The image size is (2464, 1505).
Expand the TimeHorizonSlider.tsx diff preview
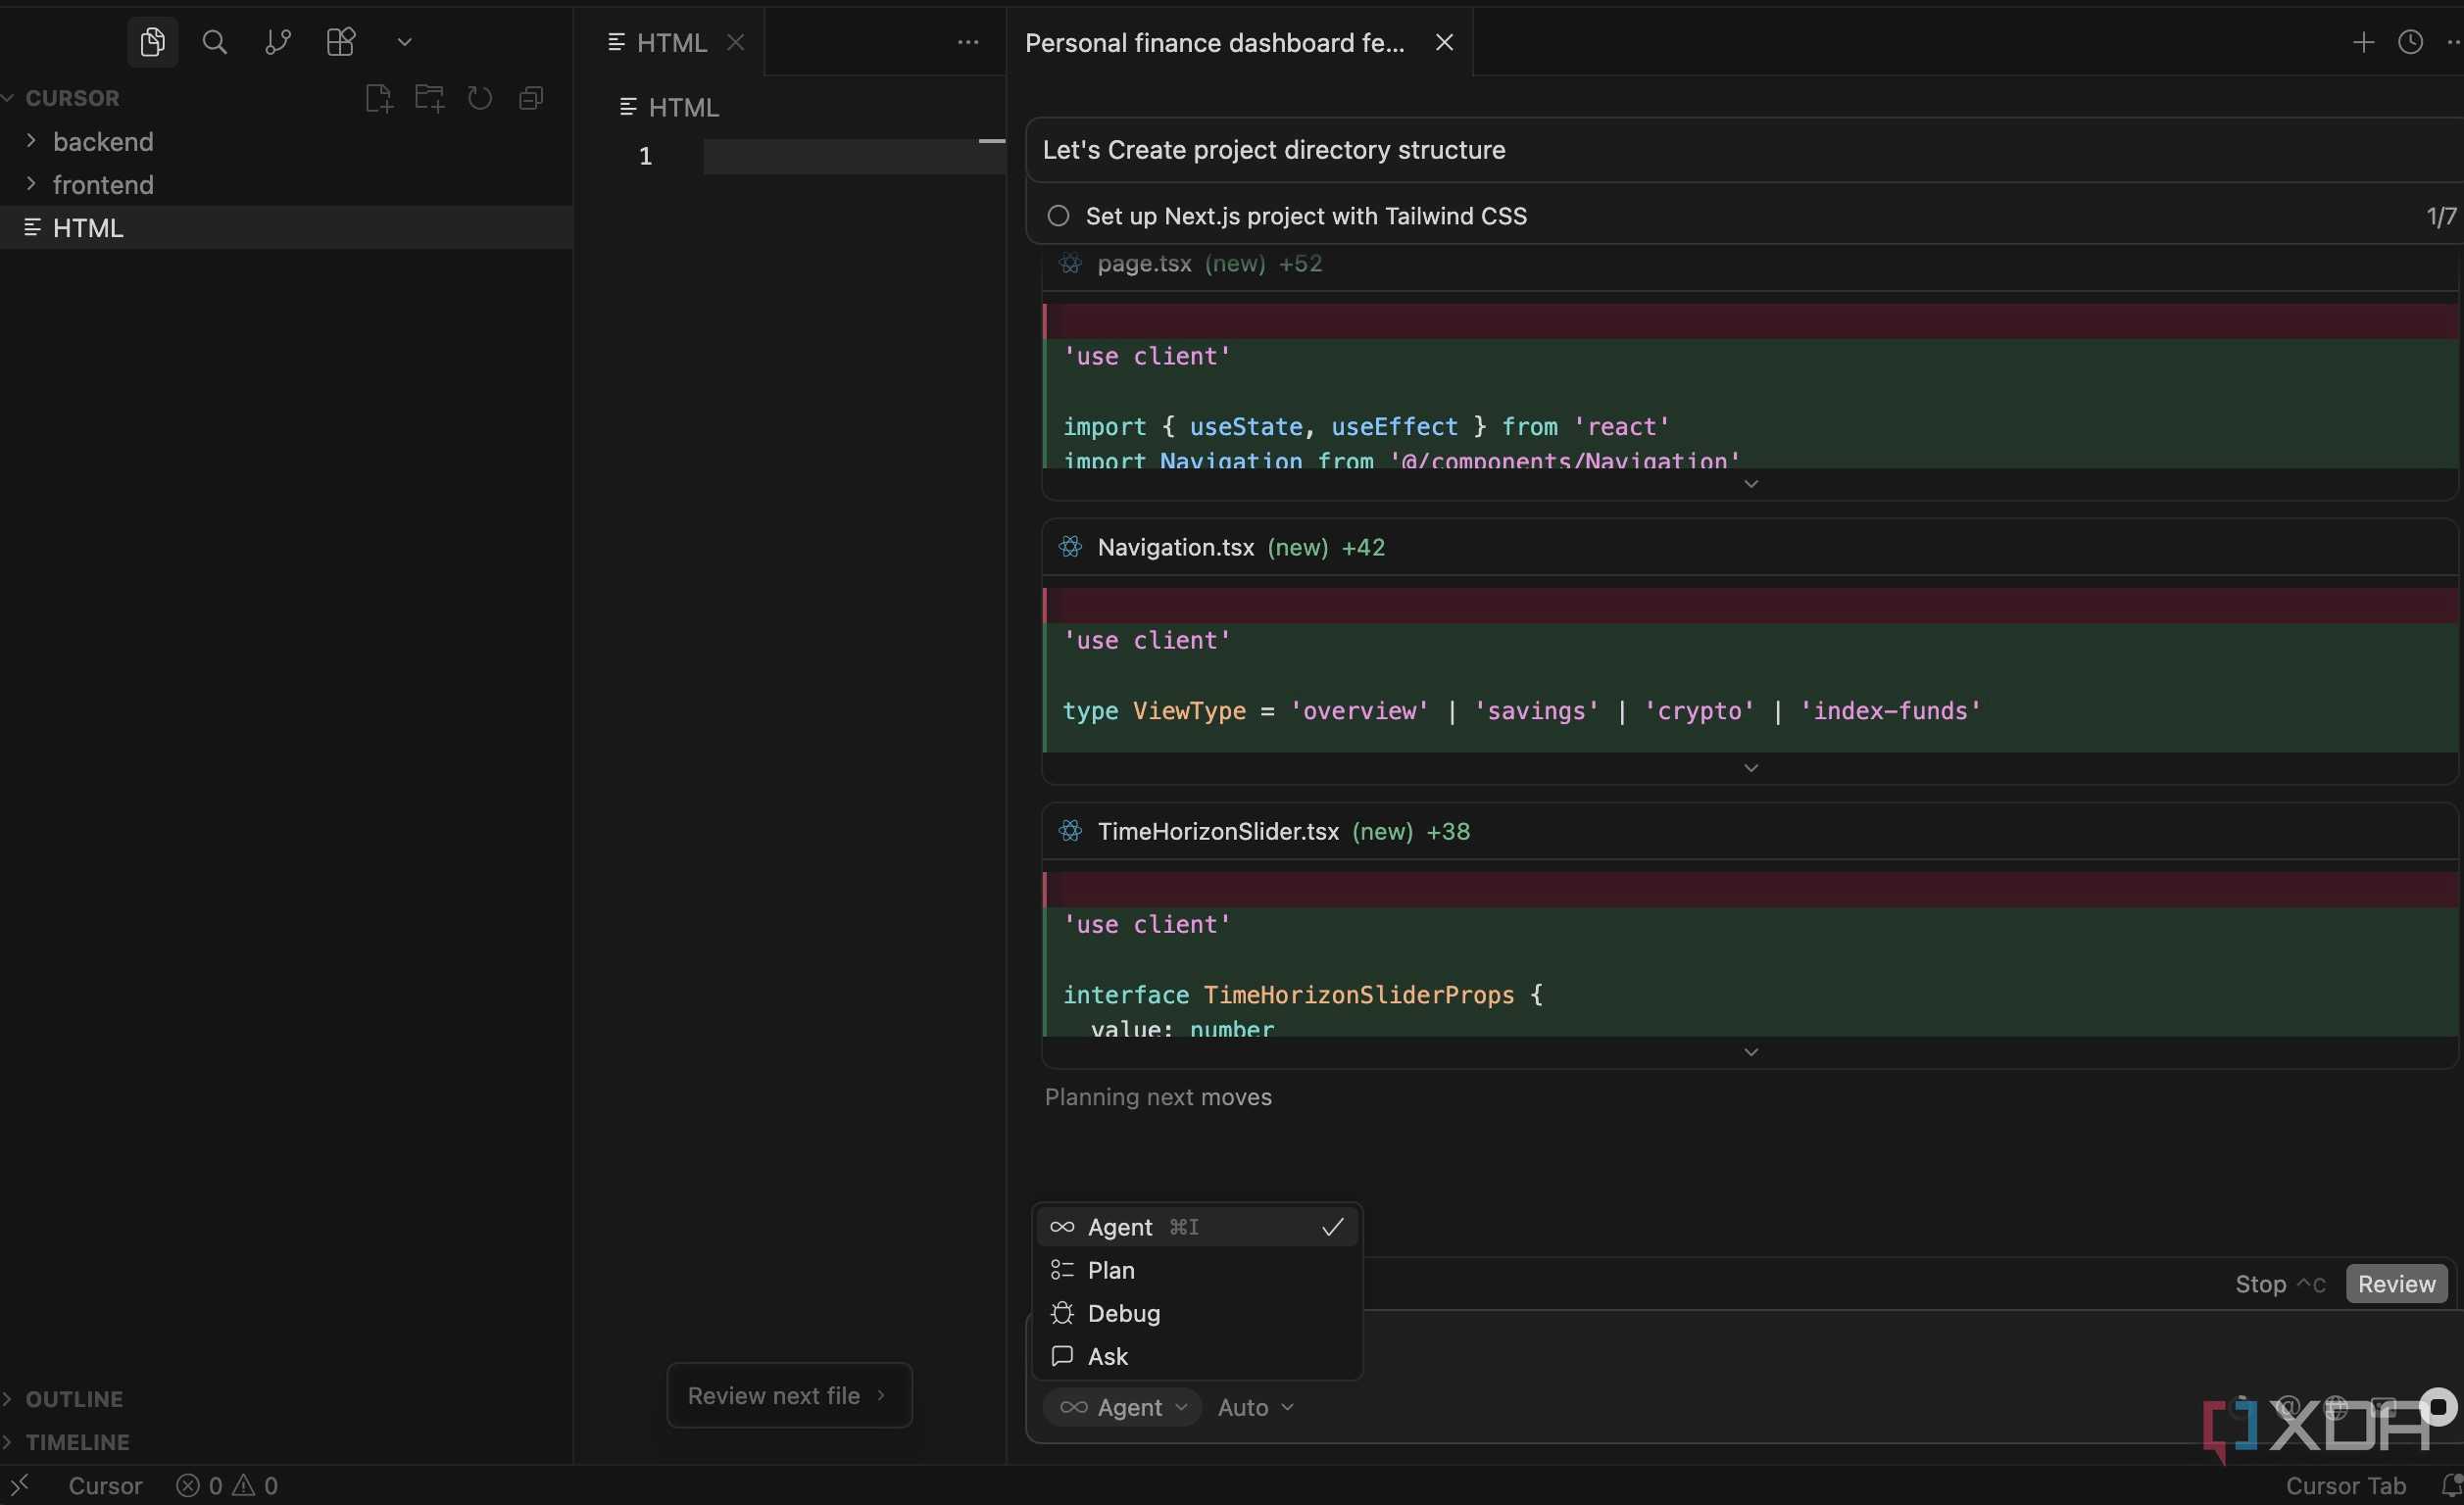(x=1750, y=1052)
